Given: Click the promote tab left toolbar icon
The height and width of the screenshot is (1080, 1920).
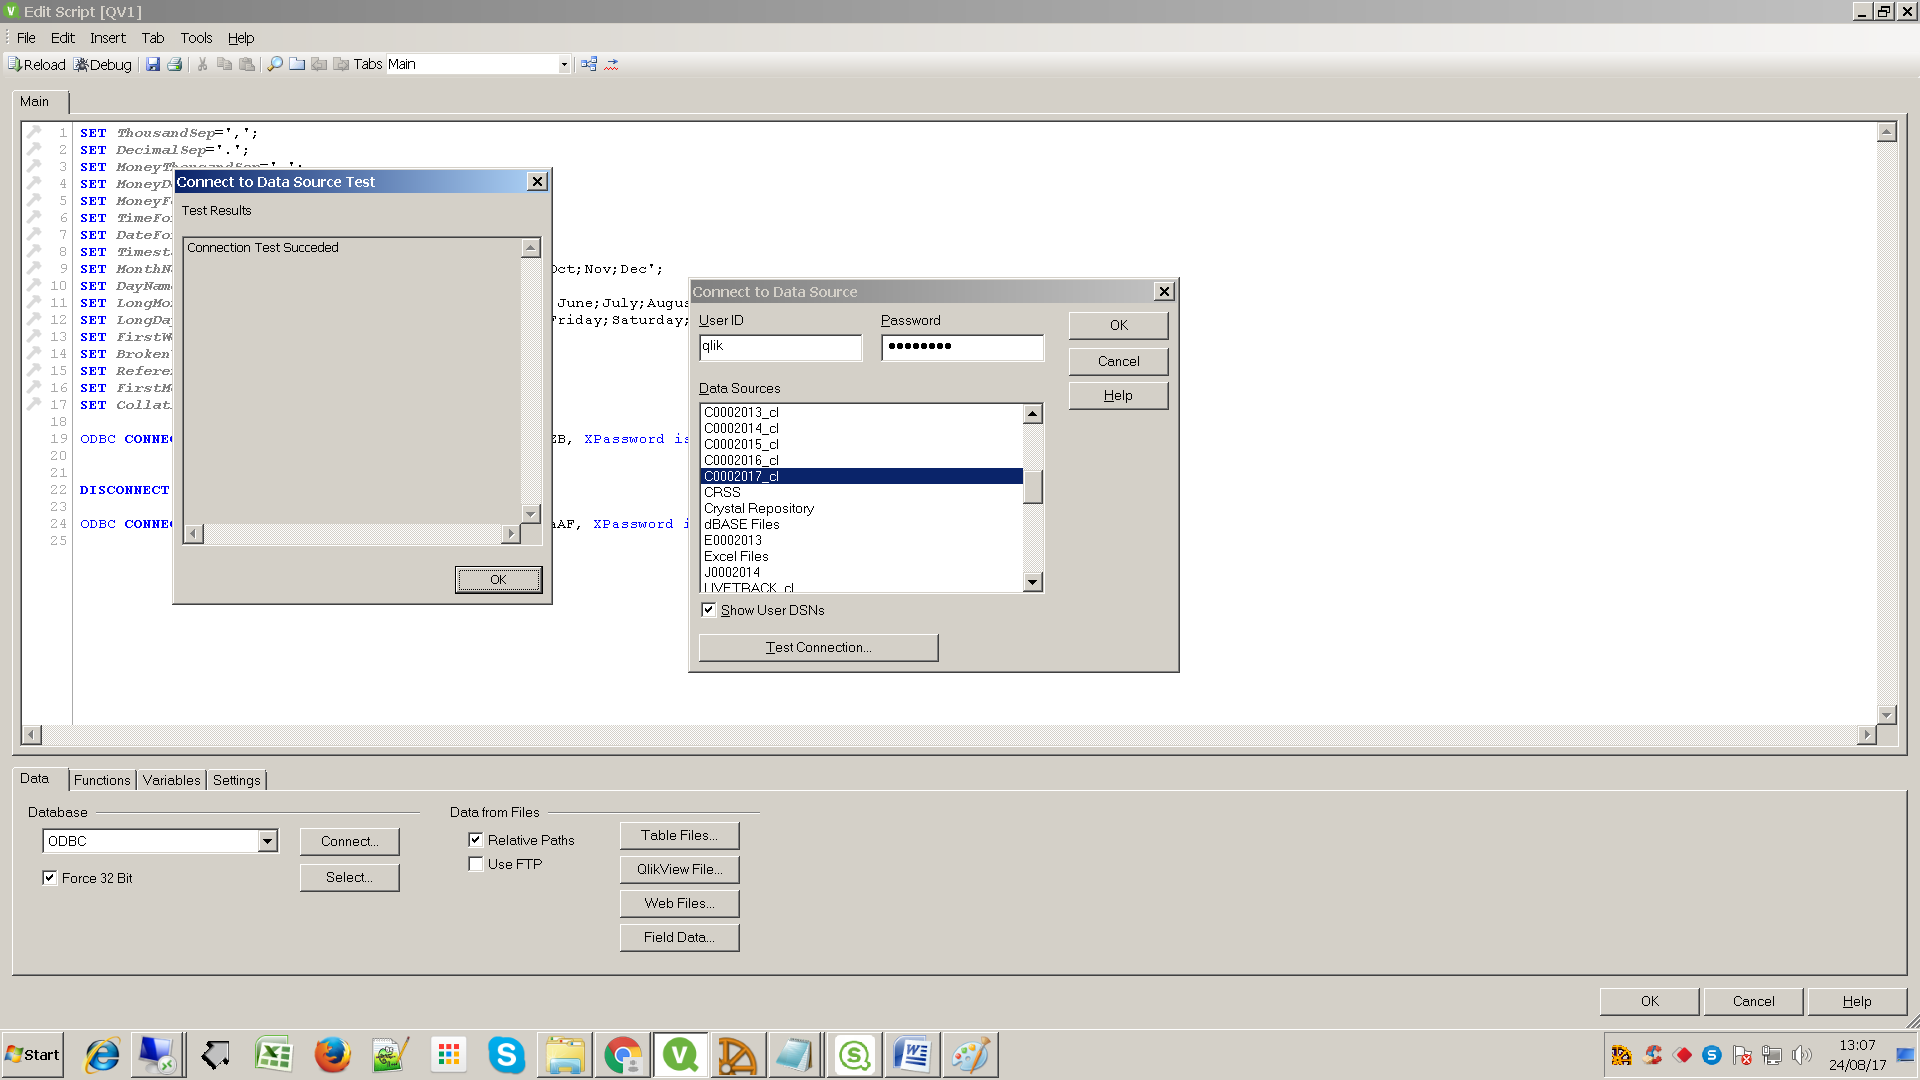Looking at the screenshot, I should [319, 64].
